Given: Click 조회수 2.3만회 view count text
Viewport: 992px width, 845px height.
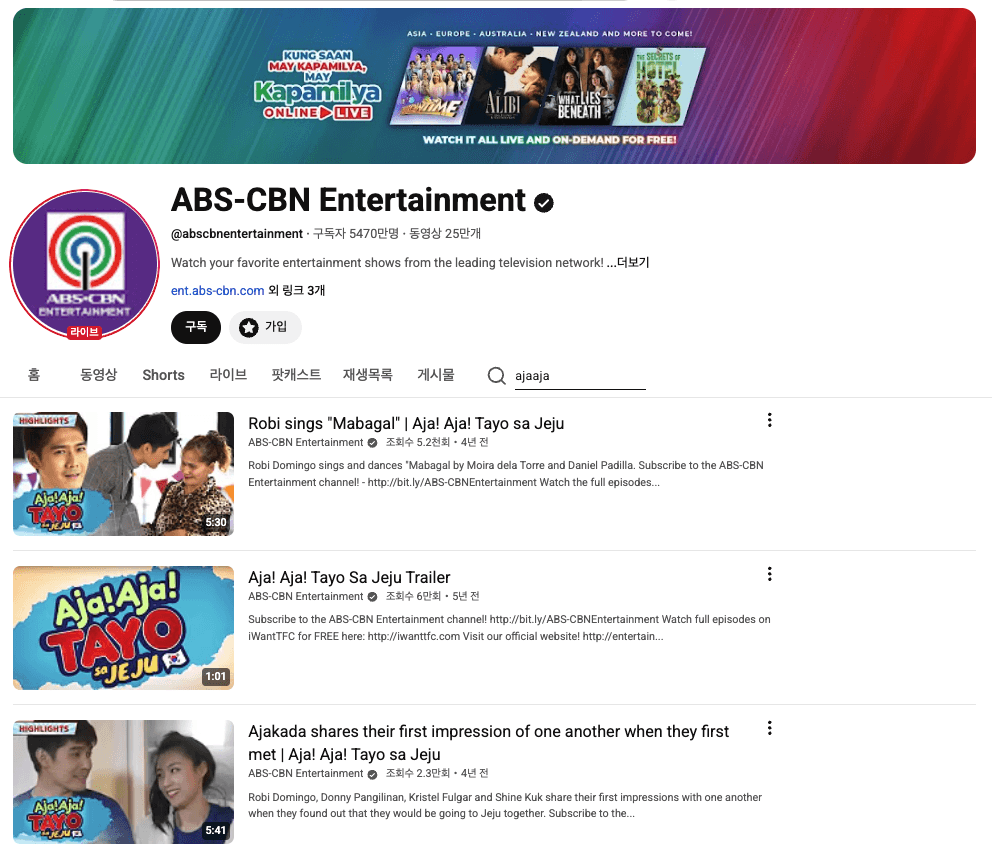Looking at the screenshot, I should point(418,773).
